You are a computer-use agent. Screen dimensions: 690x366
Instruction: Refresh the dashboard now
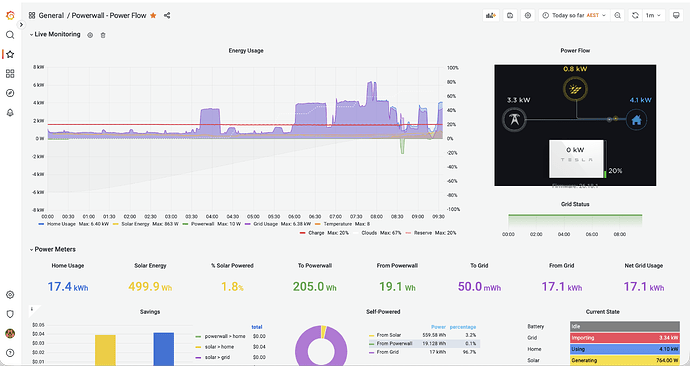click(635, 15)
